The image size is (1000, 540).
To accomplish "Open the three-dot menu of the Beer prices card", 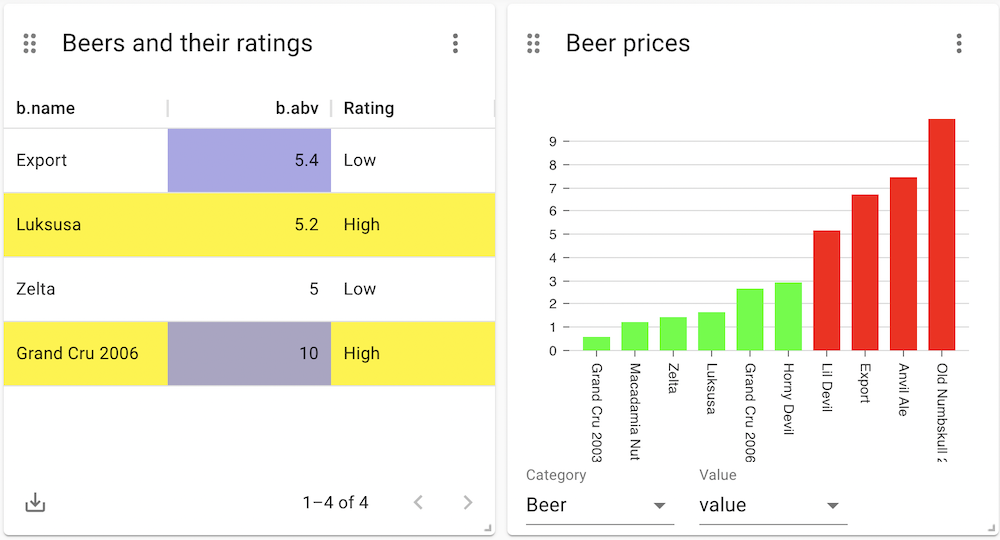I will pyautogui.click(x=959, y=43).
